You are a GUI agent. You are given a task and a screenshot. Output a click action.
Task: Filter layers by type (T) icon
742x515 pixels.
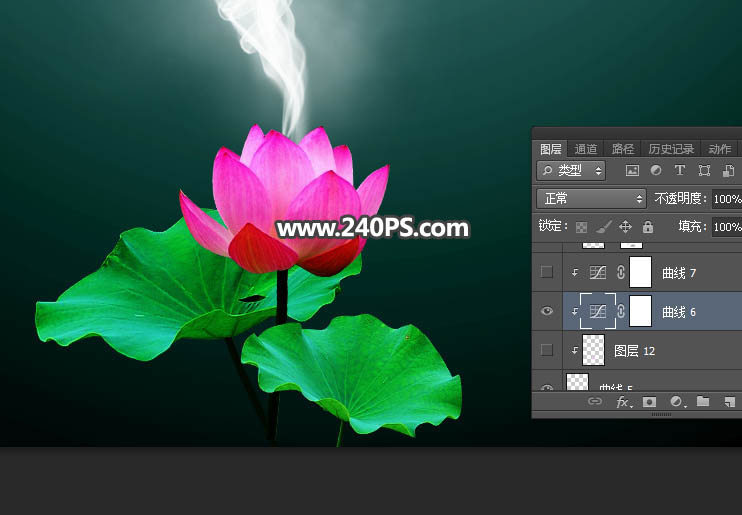[680, 171]
